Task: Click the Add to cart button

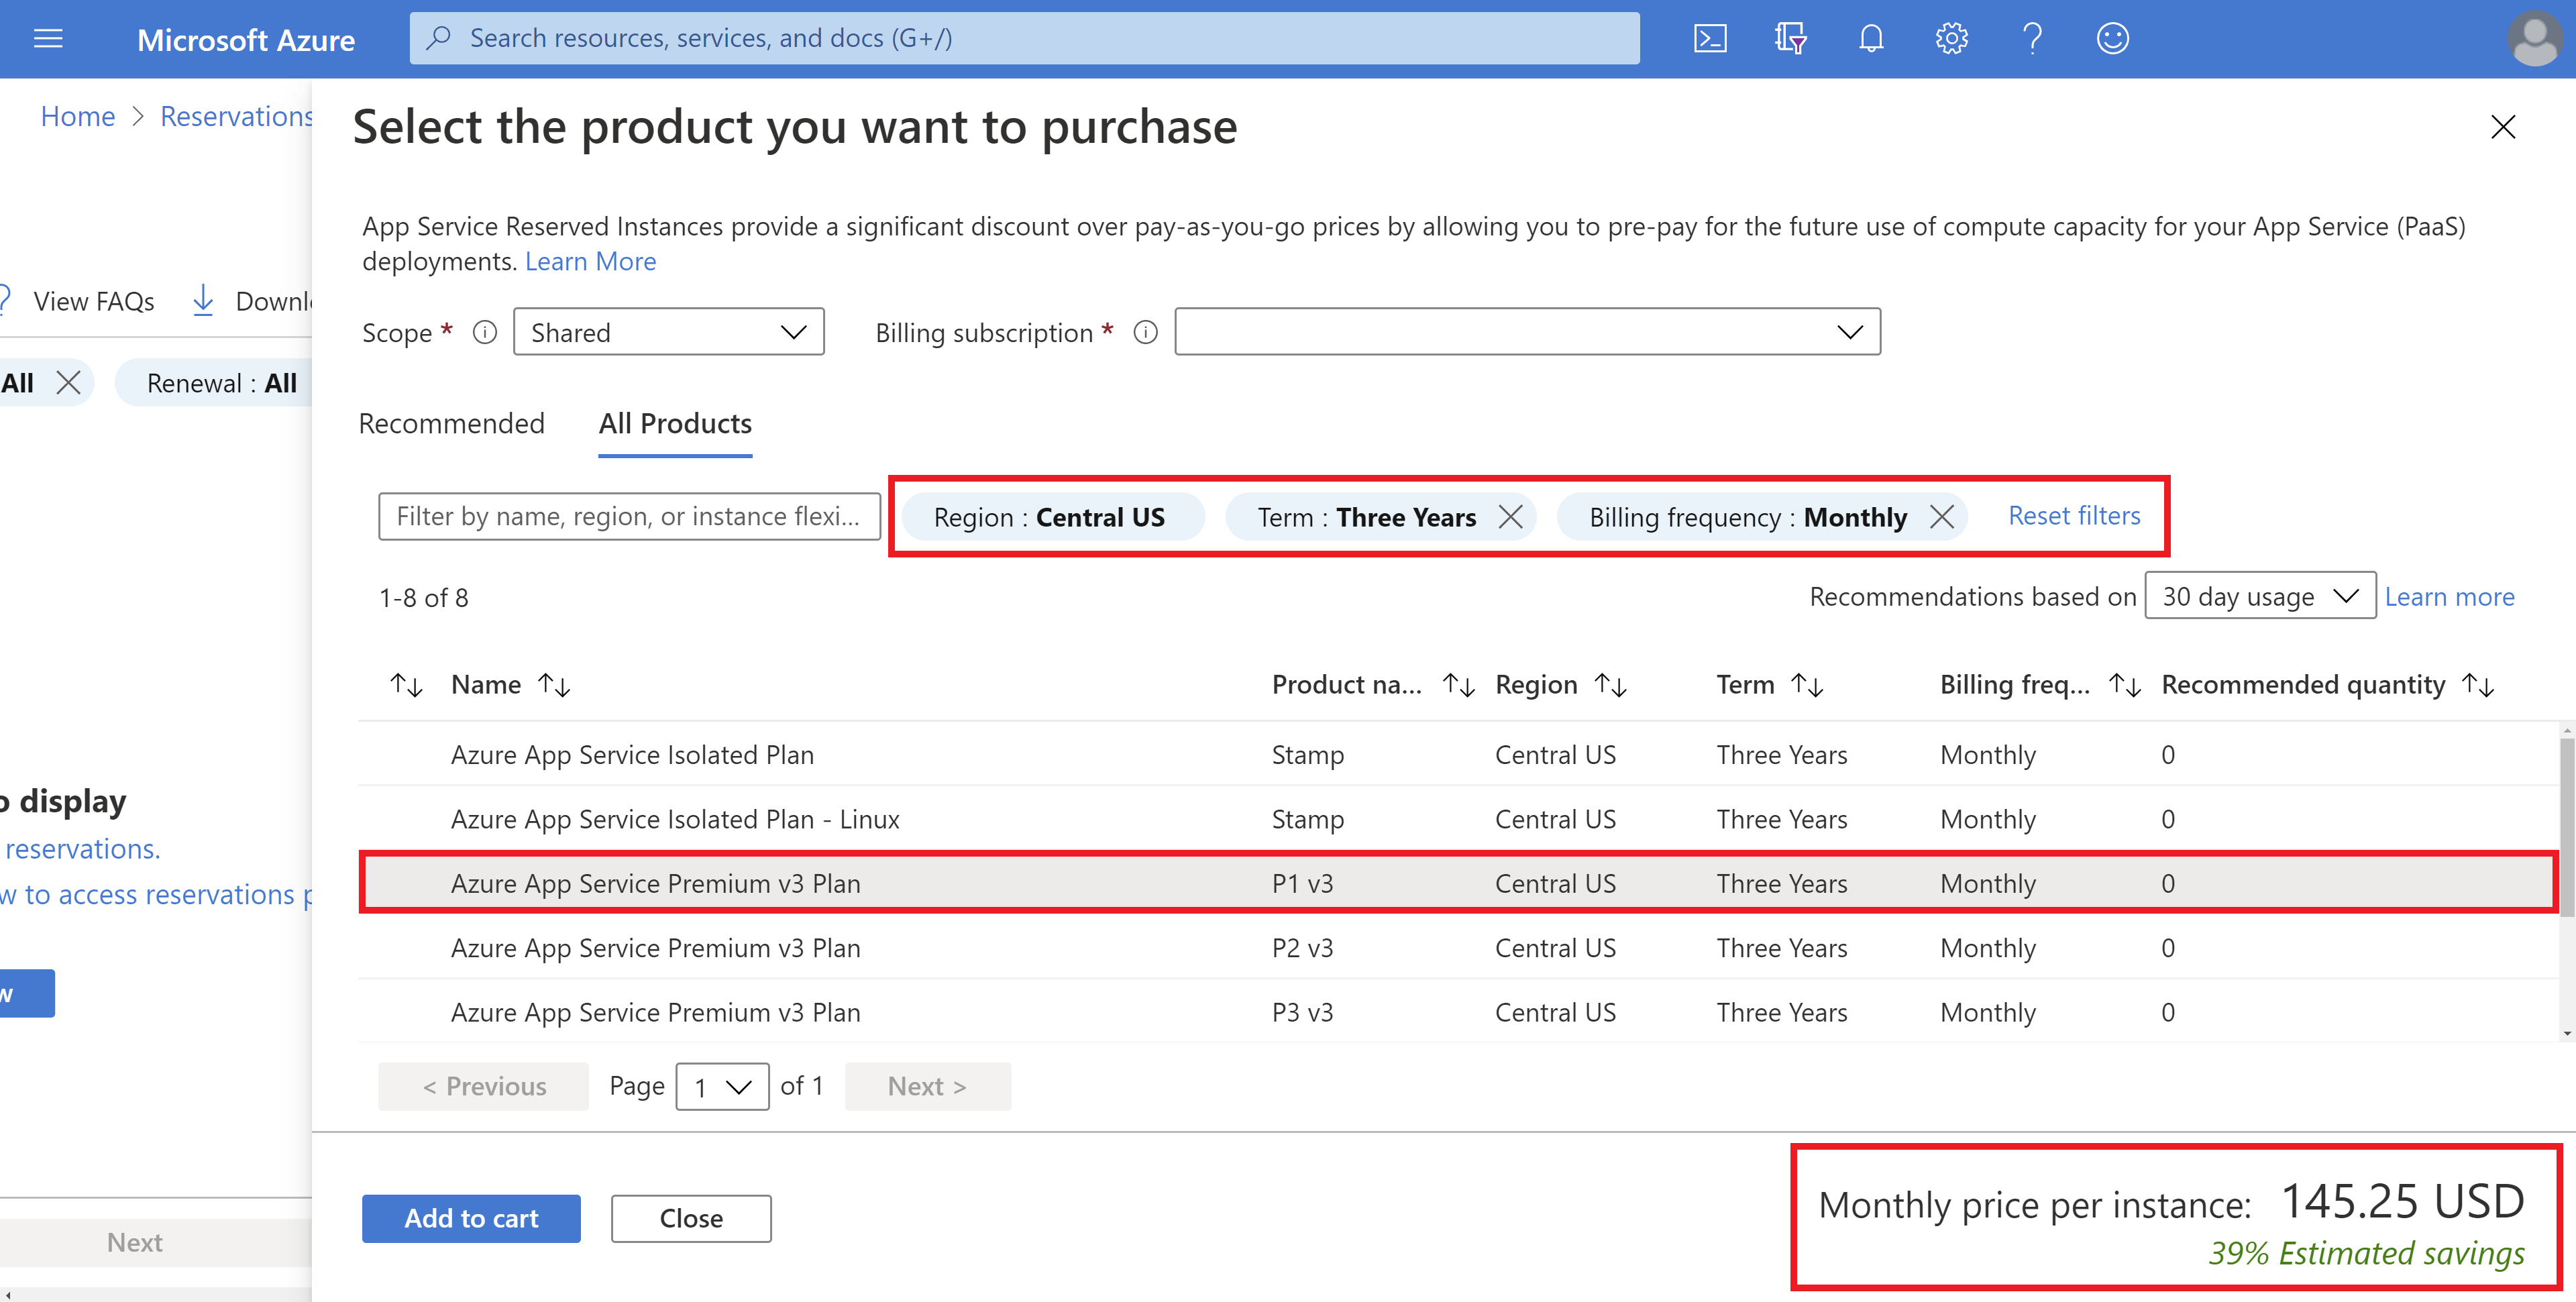Action: click(x=471, y=1218)
